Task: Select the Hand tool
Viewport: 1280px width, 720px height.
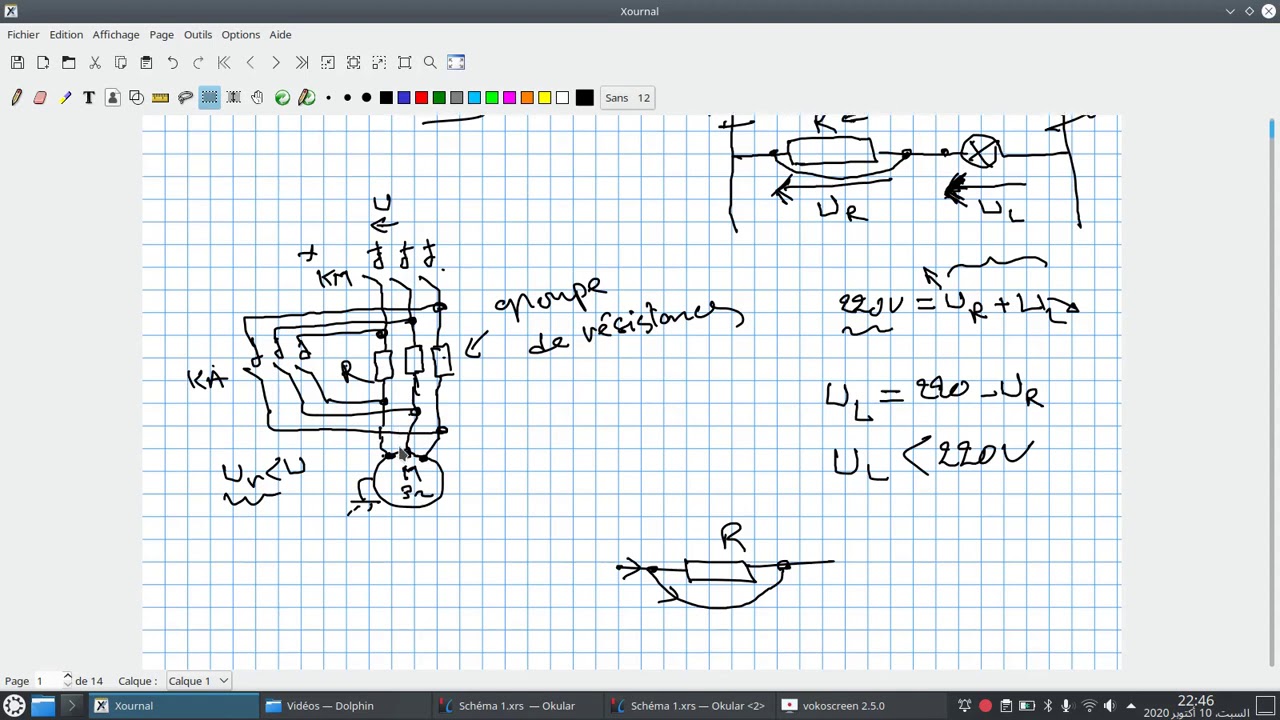Action: [257, 98]
